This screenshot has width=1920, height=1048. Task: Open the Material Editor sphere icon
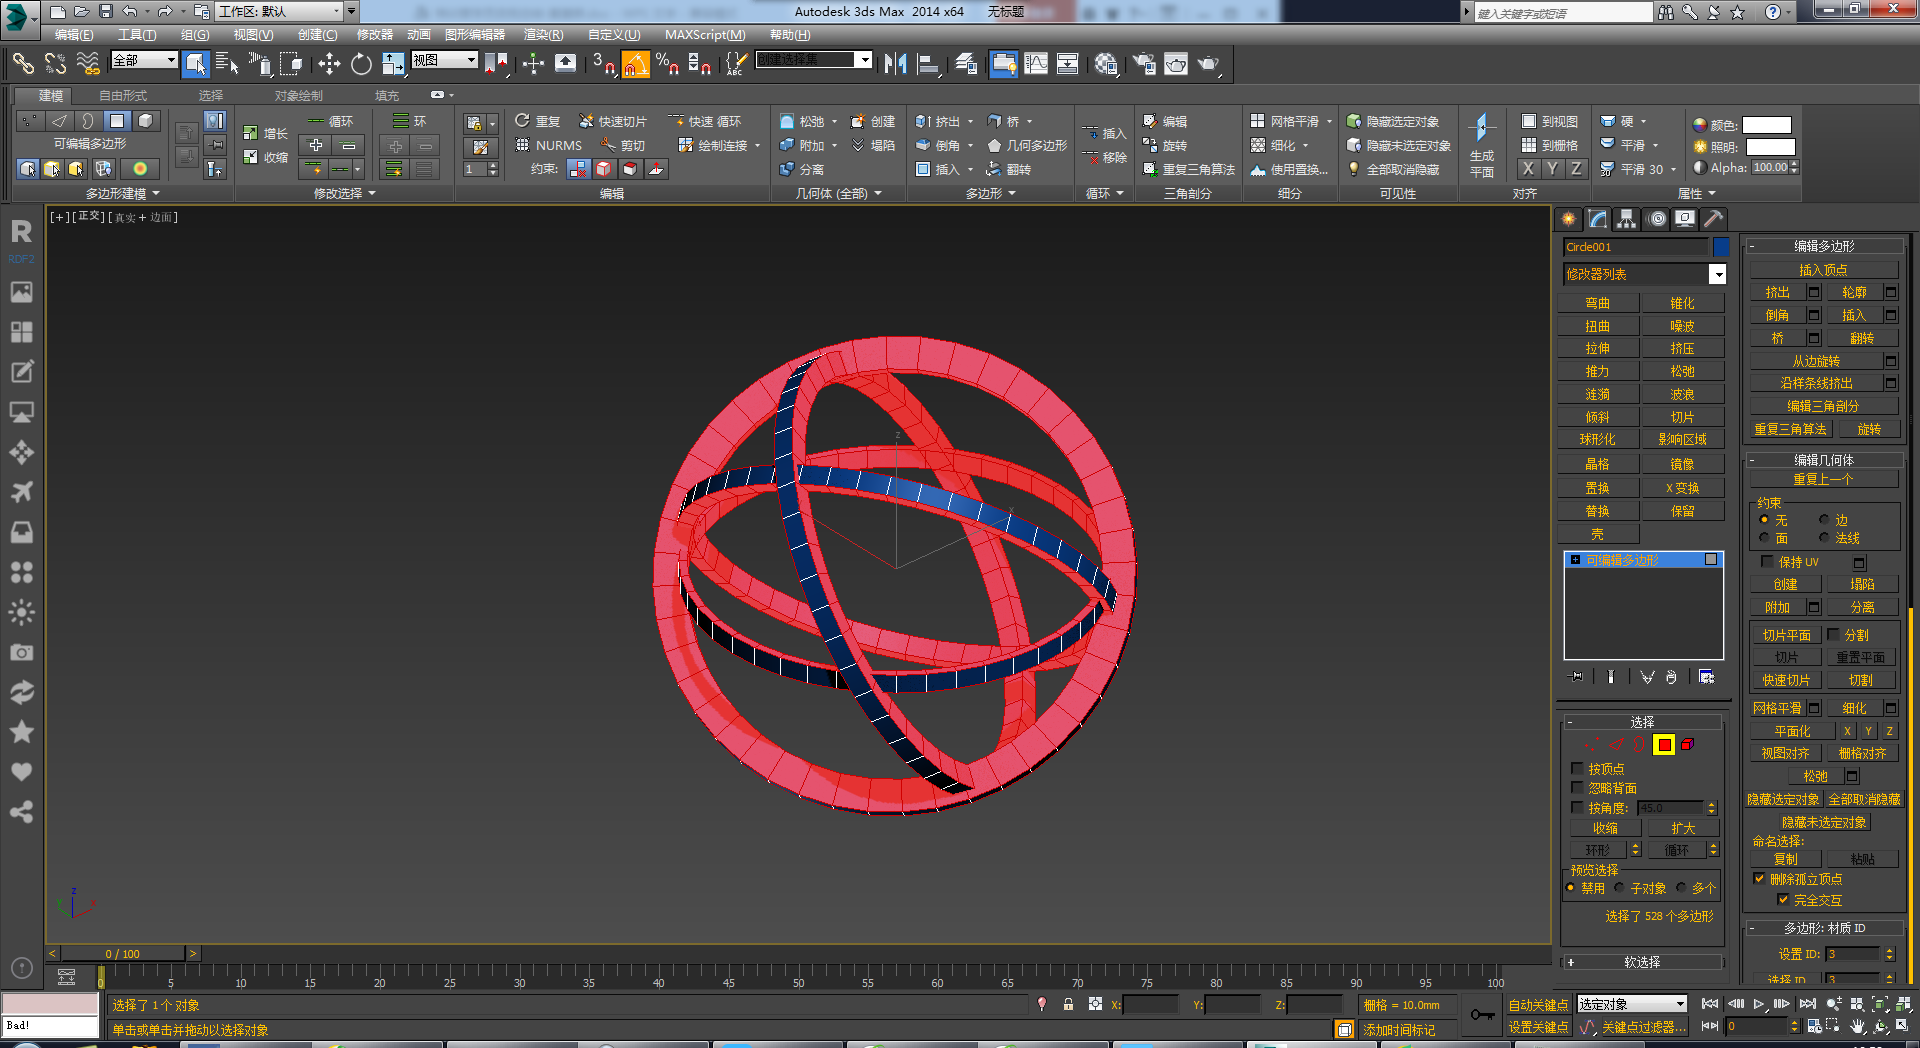coord(1105,64)
